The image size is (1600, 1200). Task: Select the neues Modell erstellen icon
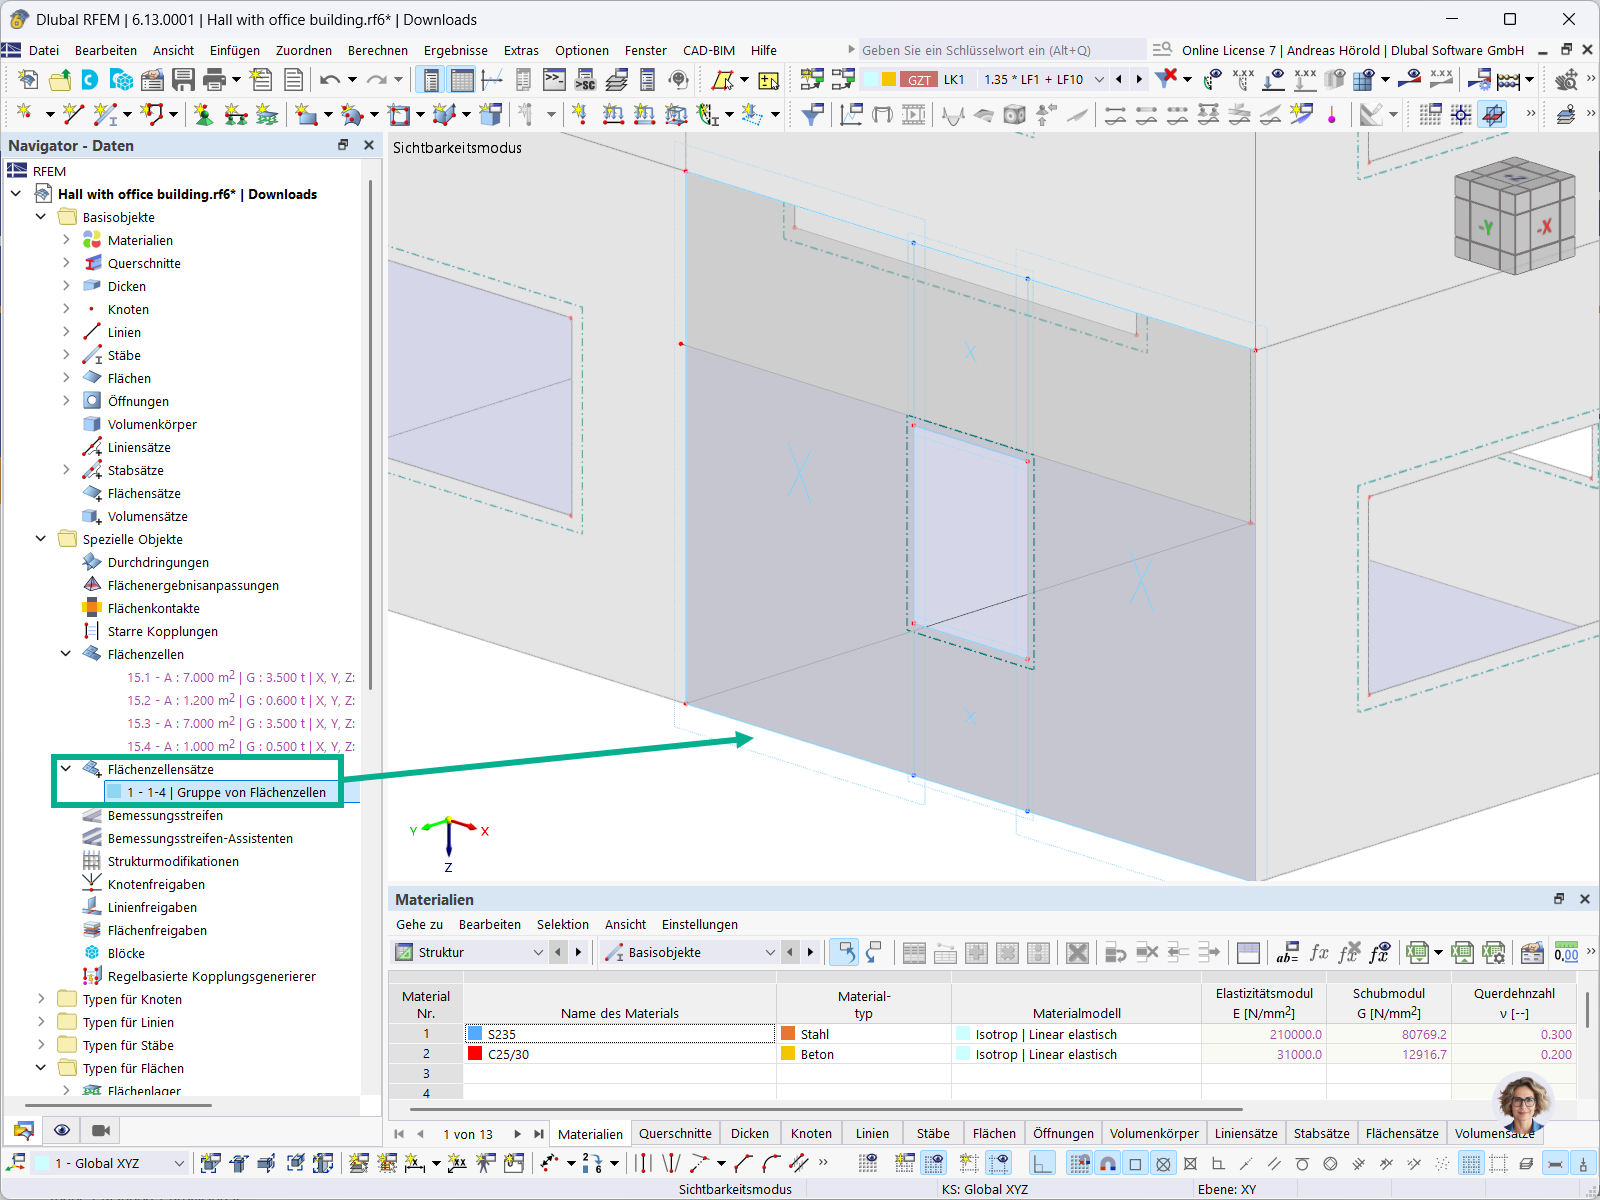(x=27, y=81)
